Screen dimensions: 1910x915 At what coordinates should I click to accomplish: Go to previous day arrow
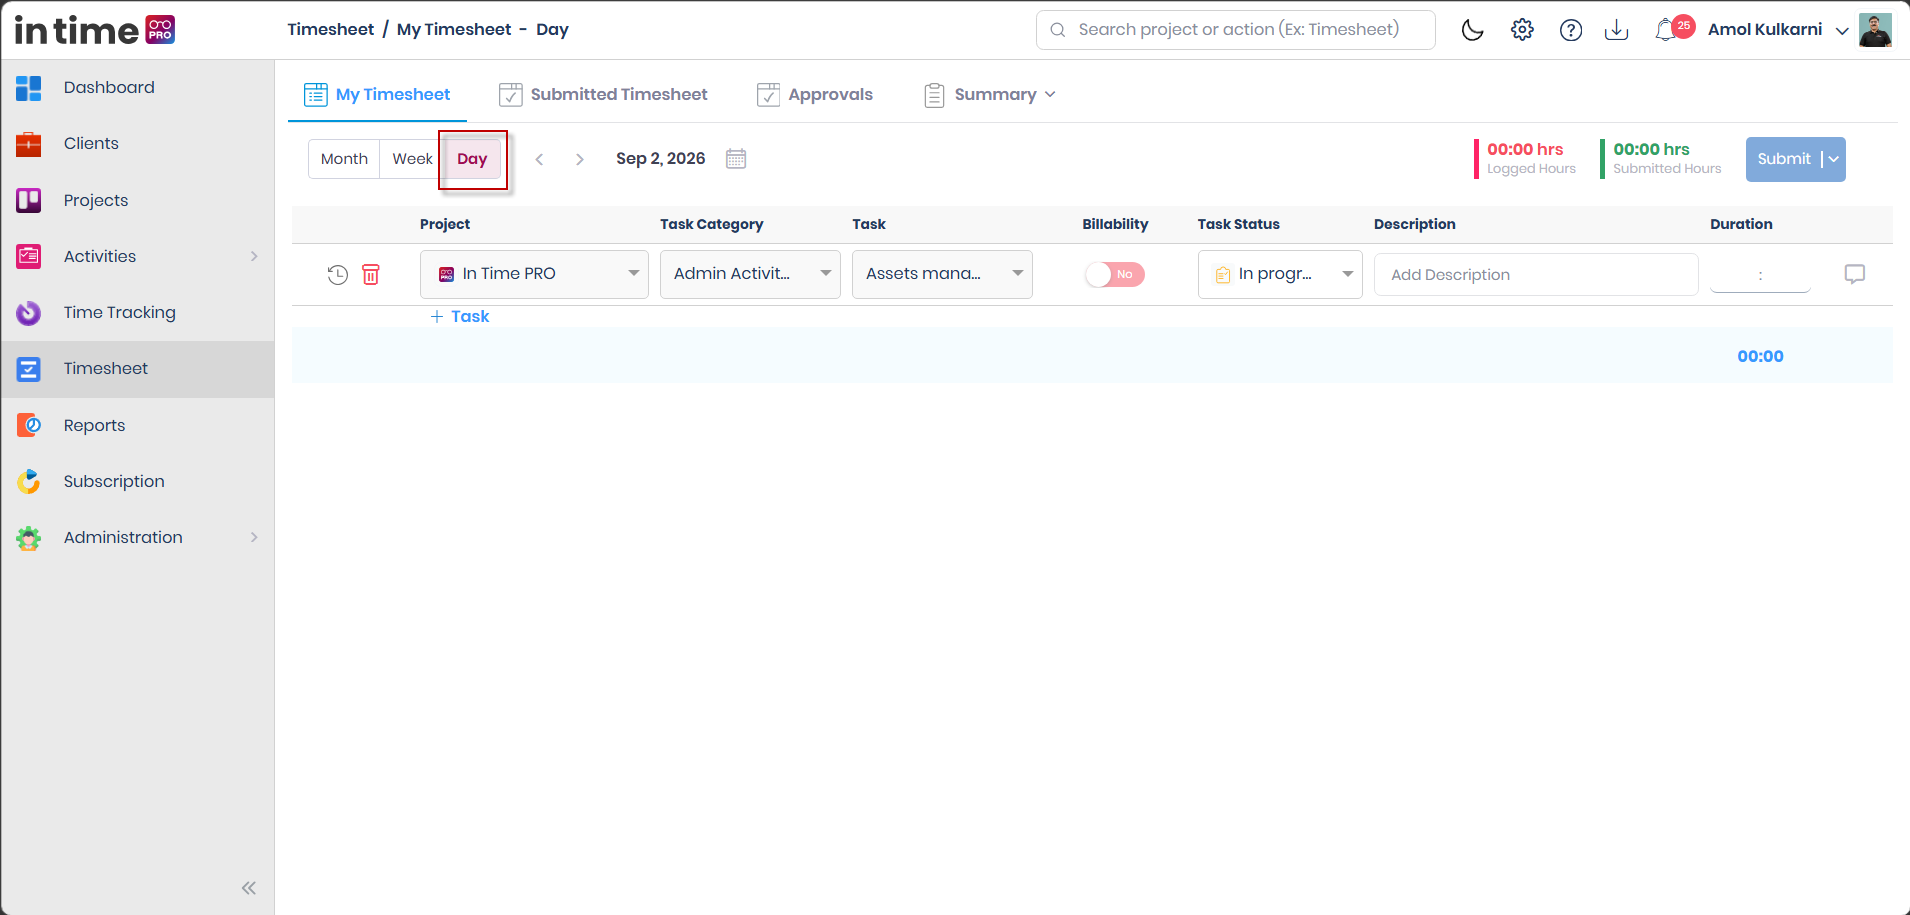(x=539, y=159)
